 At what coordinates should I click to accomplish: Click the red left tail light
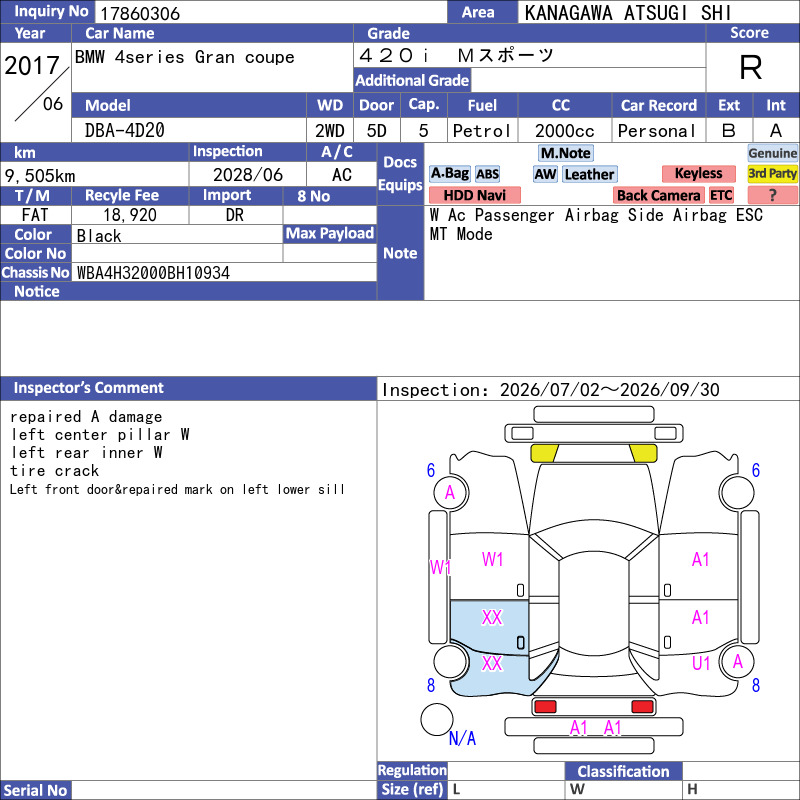click(545, 707)
